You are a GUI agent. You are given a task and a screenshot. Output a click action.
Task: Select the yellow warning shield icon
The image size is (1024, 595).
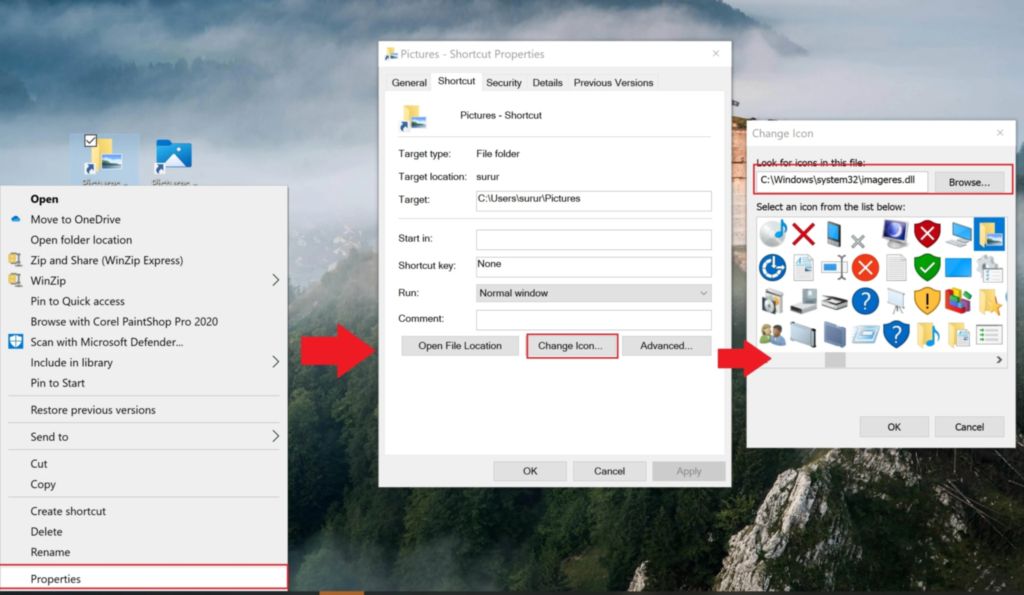click(927, 301)
